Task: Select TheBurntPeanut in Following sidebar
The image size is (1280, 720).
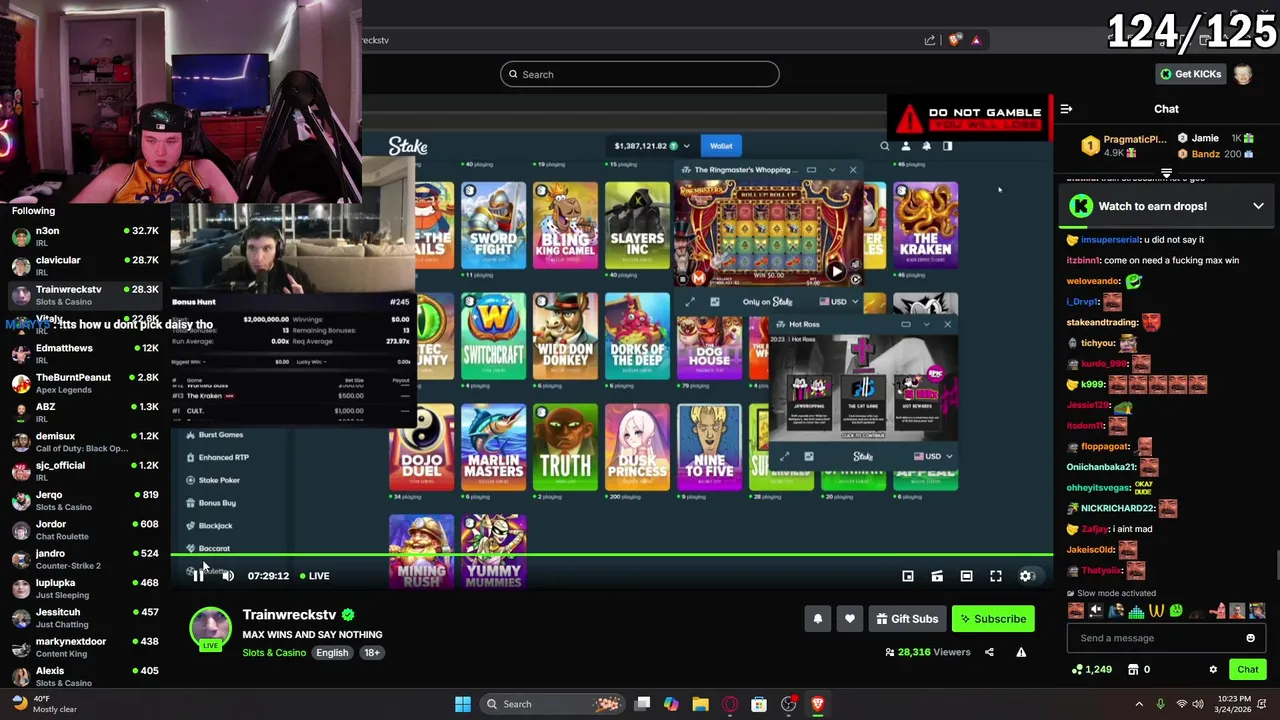Action: pyautogui.click(x=85, y=383)
